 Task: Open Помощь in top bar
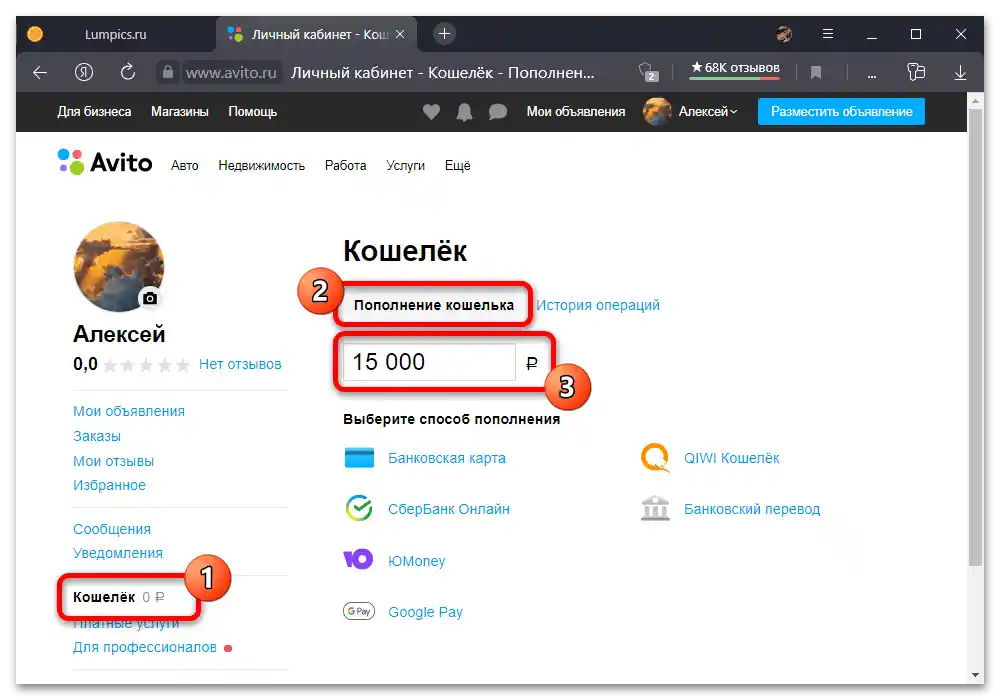pyautogui.click(x=253, y=112)
